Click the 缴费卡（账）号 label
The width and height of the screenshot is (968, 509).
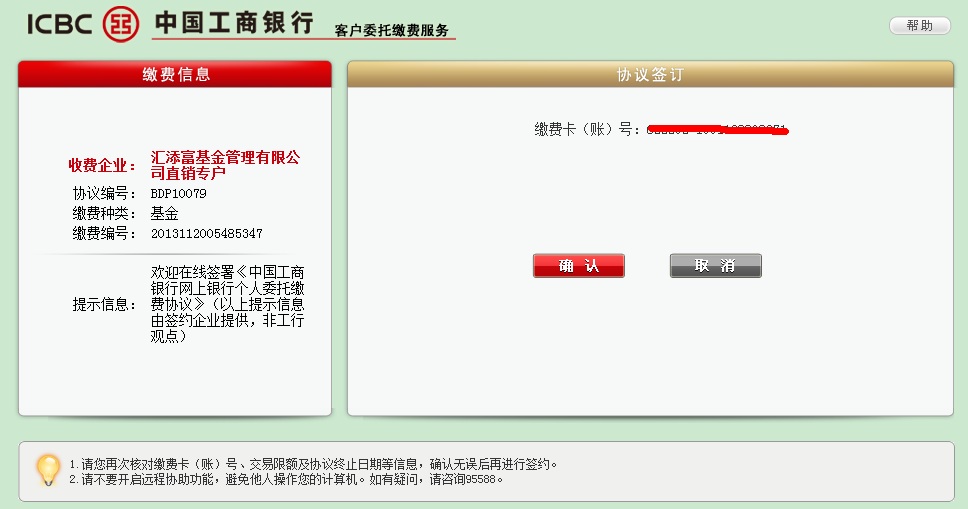tap(588, 129)
